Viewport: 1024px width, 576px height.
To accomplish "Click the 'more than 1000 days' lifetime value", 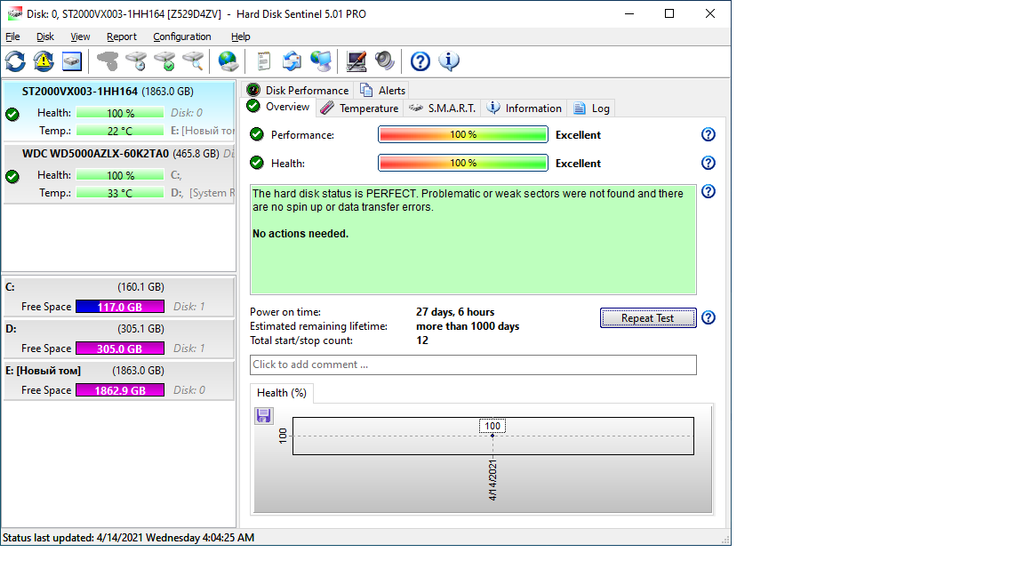I will (x=468, y=326).
